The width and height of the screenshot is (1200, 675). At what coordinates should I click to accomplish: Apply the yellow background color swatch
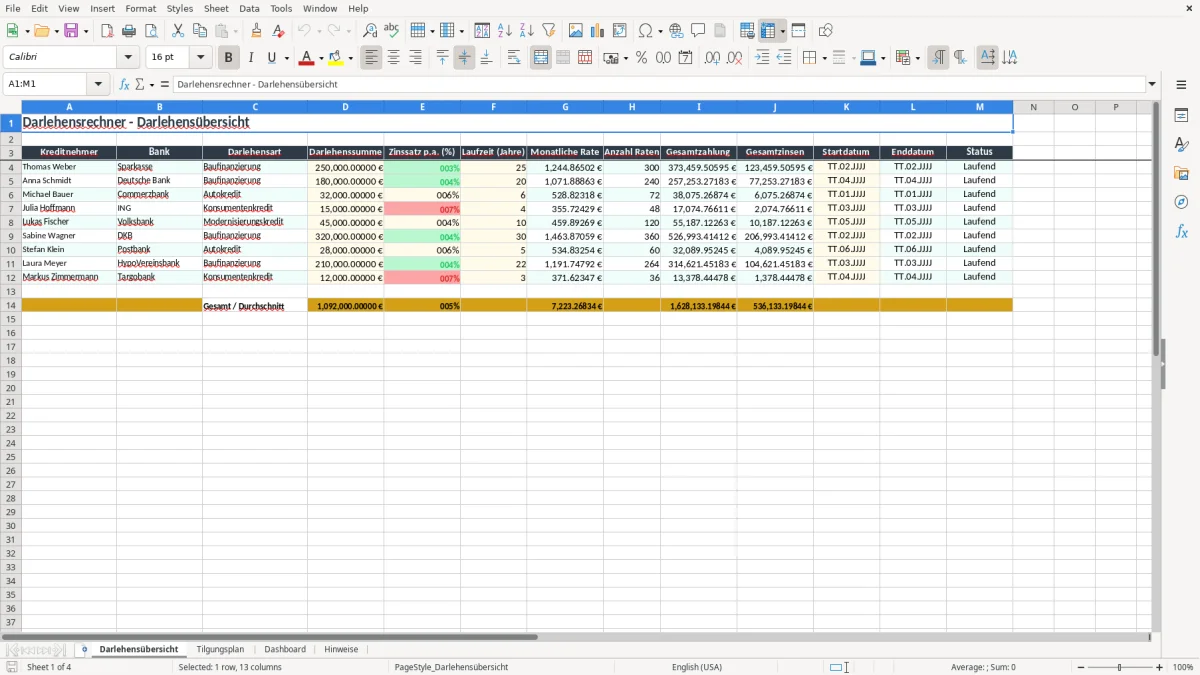[336, 58]
